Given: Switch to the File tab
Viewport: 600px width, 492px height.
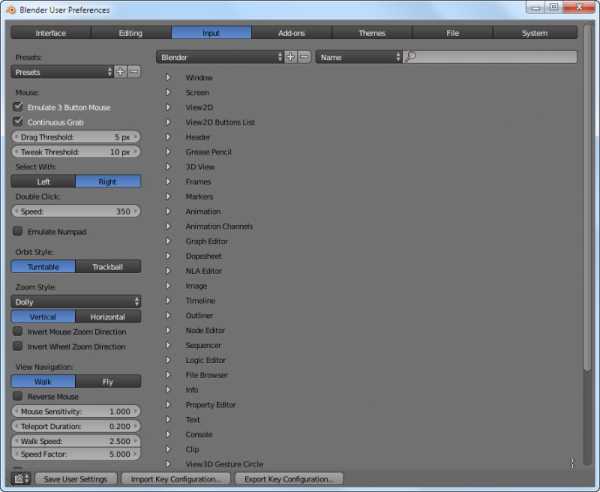Looking at the screenshot, I should click(453, 33).
